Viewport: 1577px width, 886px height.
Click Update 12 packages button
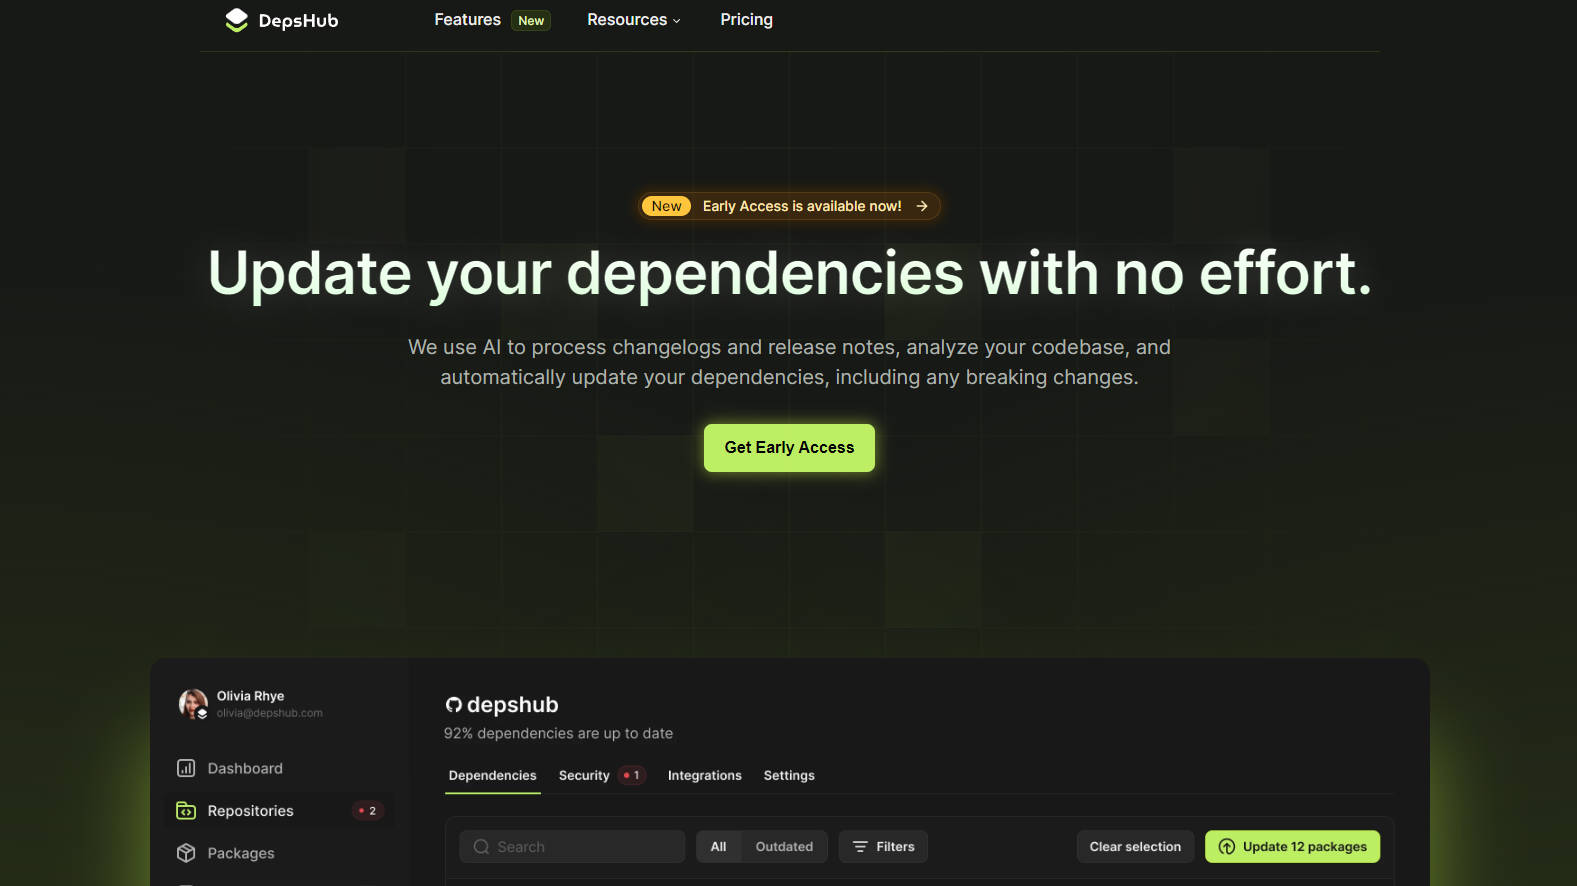[1292, 847]
